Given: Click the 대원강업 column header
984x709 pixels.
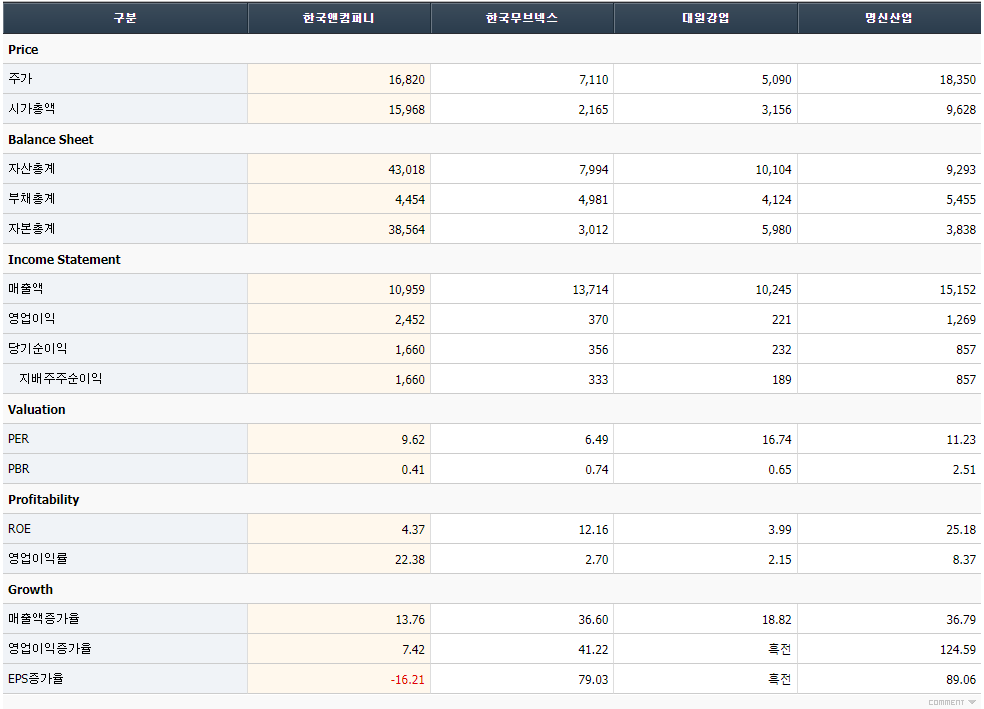Looking at the screenshot, I should coord(705,18).
